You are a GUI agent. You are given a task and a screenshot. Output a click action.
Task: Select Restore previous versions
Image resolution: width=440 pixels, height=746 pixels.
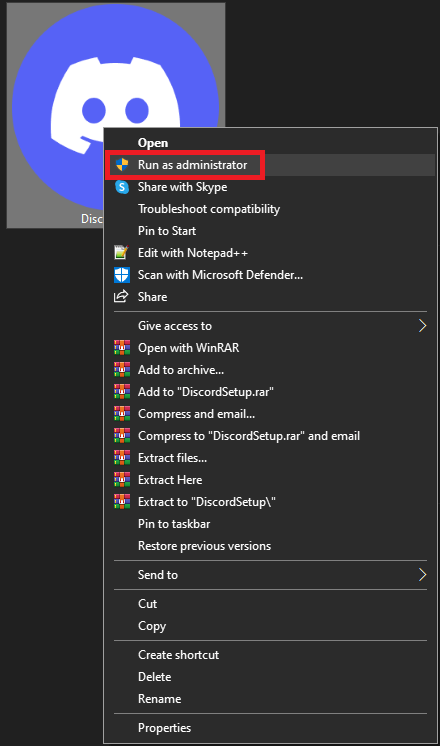point(270,546)
